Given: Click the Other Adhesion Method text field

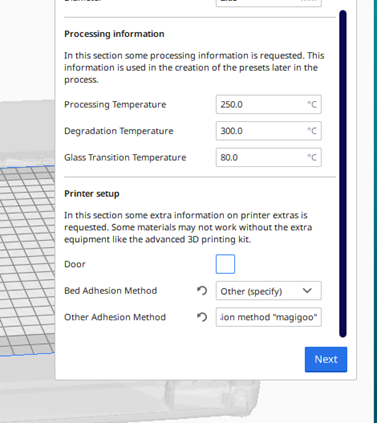Looking at the screenshot, I should [x=269, y=317].
